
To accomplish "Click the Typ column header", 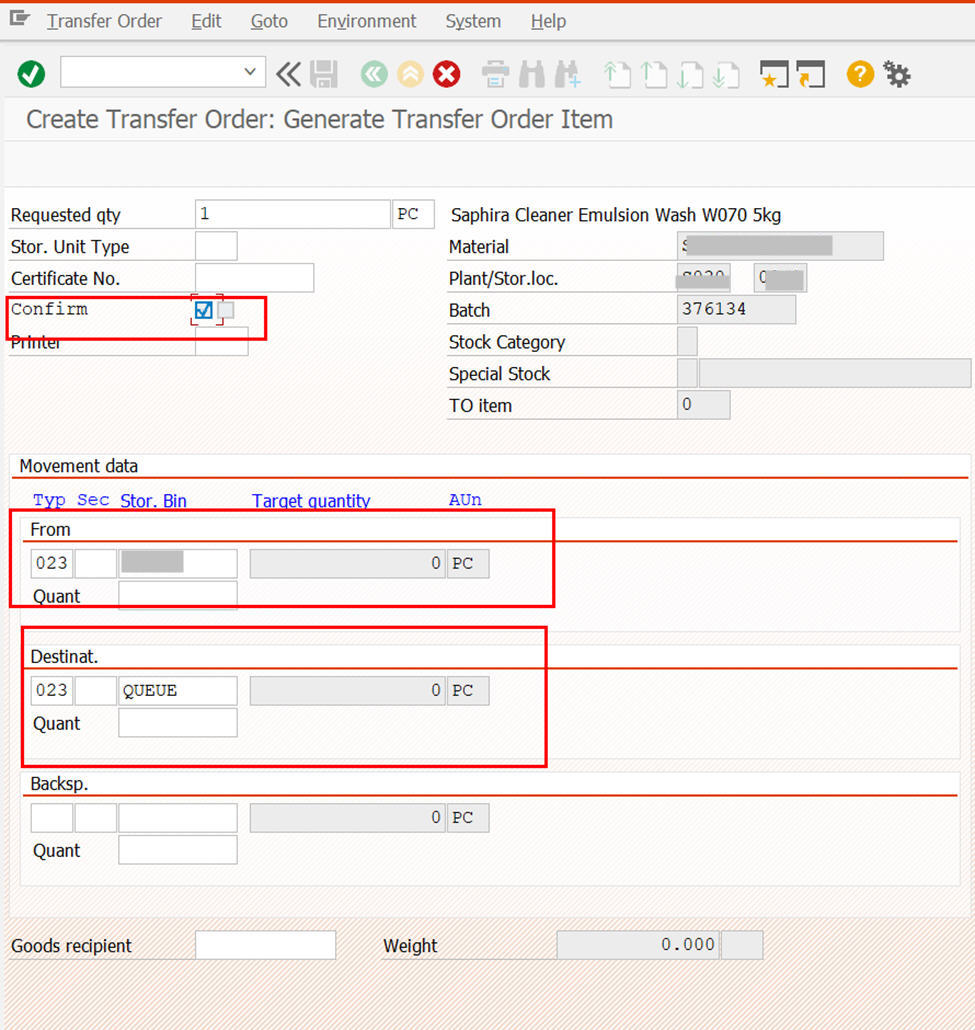I will (49, 501).
